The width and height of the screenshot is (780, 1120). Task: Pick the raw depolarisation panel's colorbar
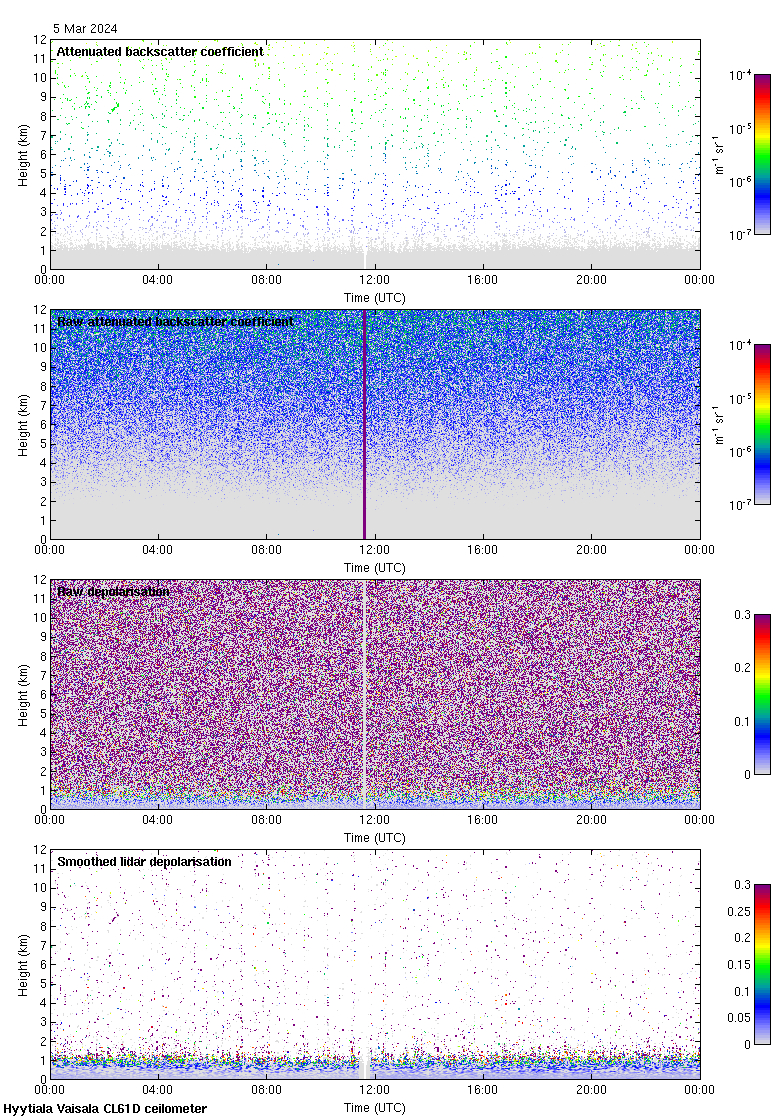point(761,694)
